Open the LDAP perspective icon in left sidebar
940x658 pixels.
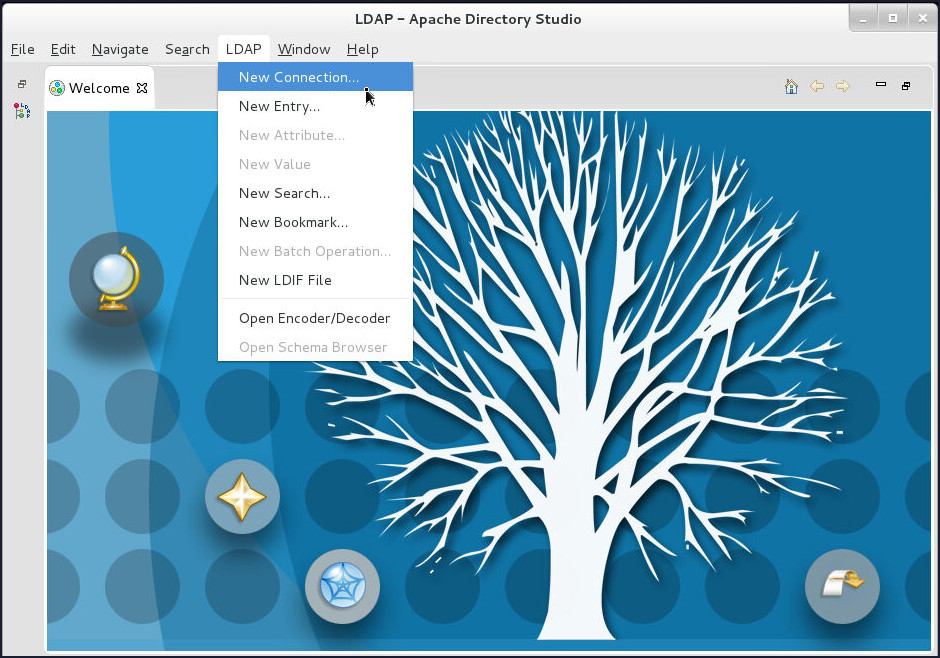(x=22, y=111)
